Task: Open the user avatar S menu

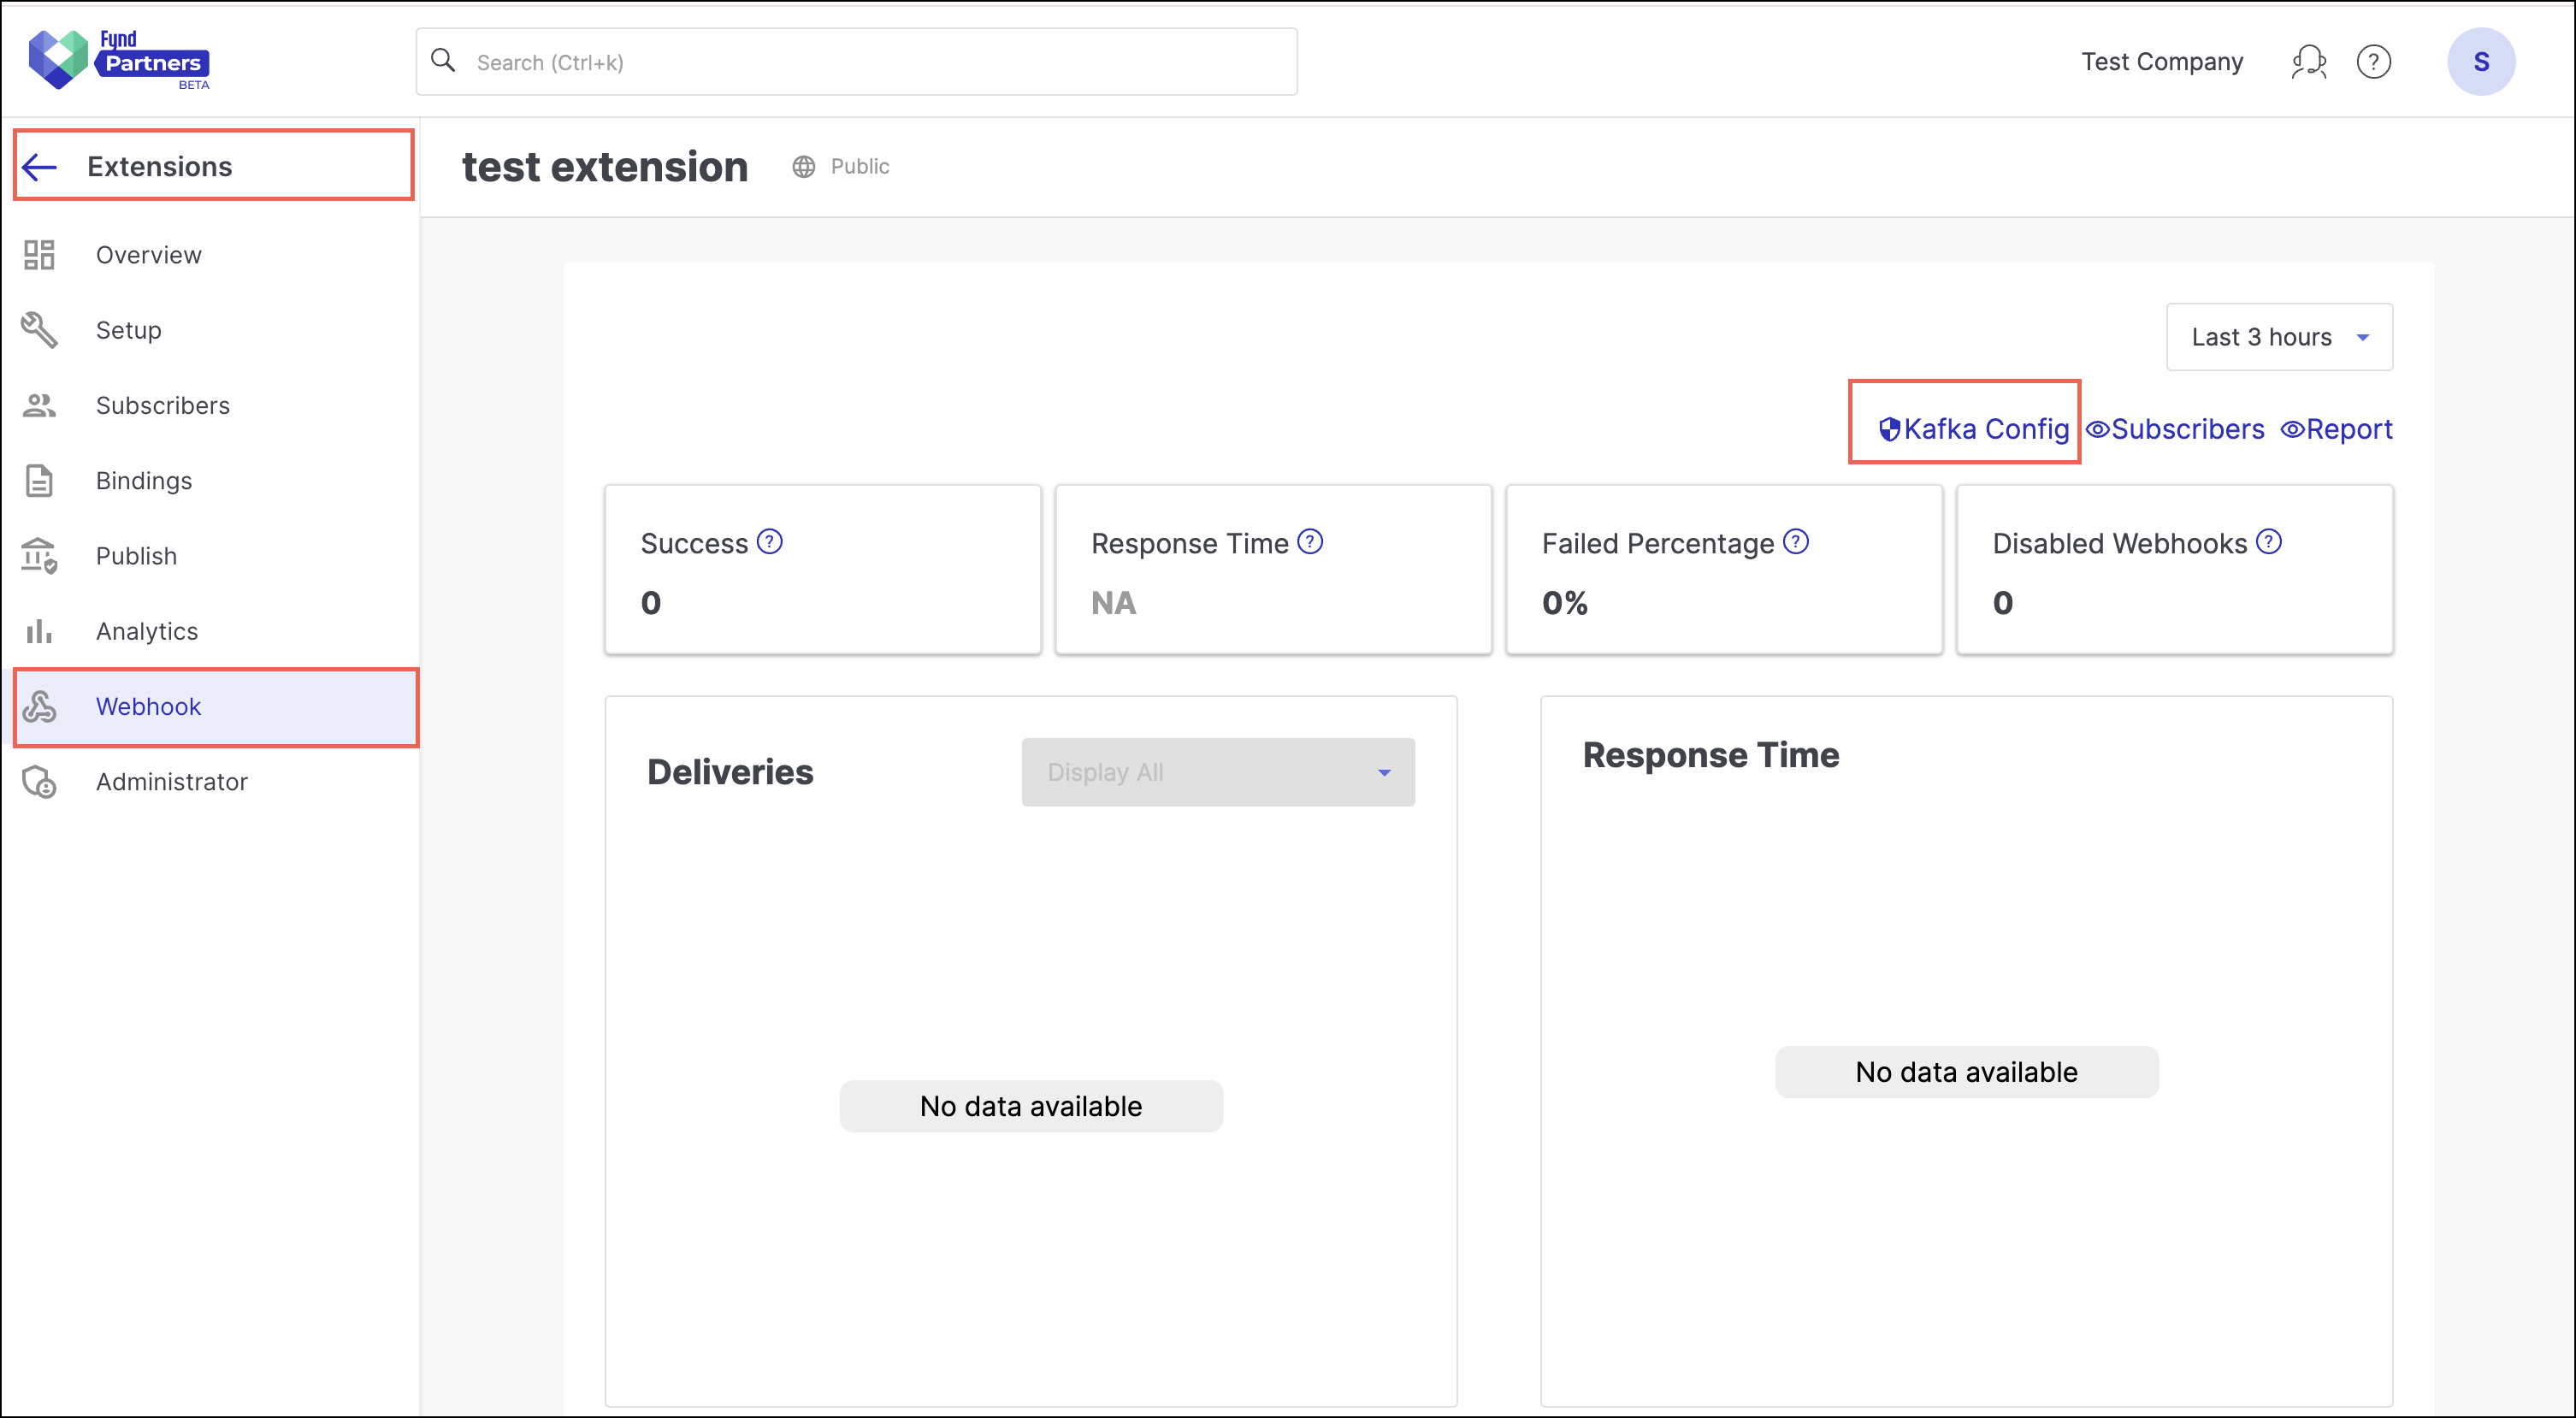Action: tap(2481, 62)
